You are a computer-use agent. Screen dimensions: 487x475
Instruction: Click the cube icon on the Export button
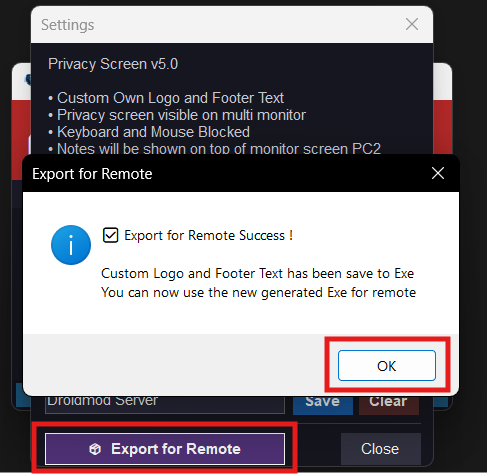tap(95, 449)
